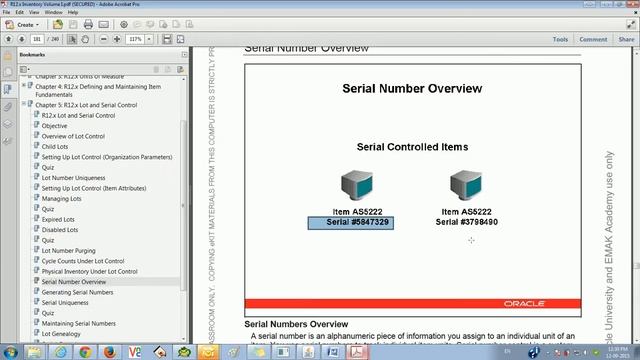Select bookmark Serial Number Overview
The height and width of the screenshot is (360, 640).
74,282
